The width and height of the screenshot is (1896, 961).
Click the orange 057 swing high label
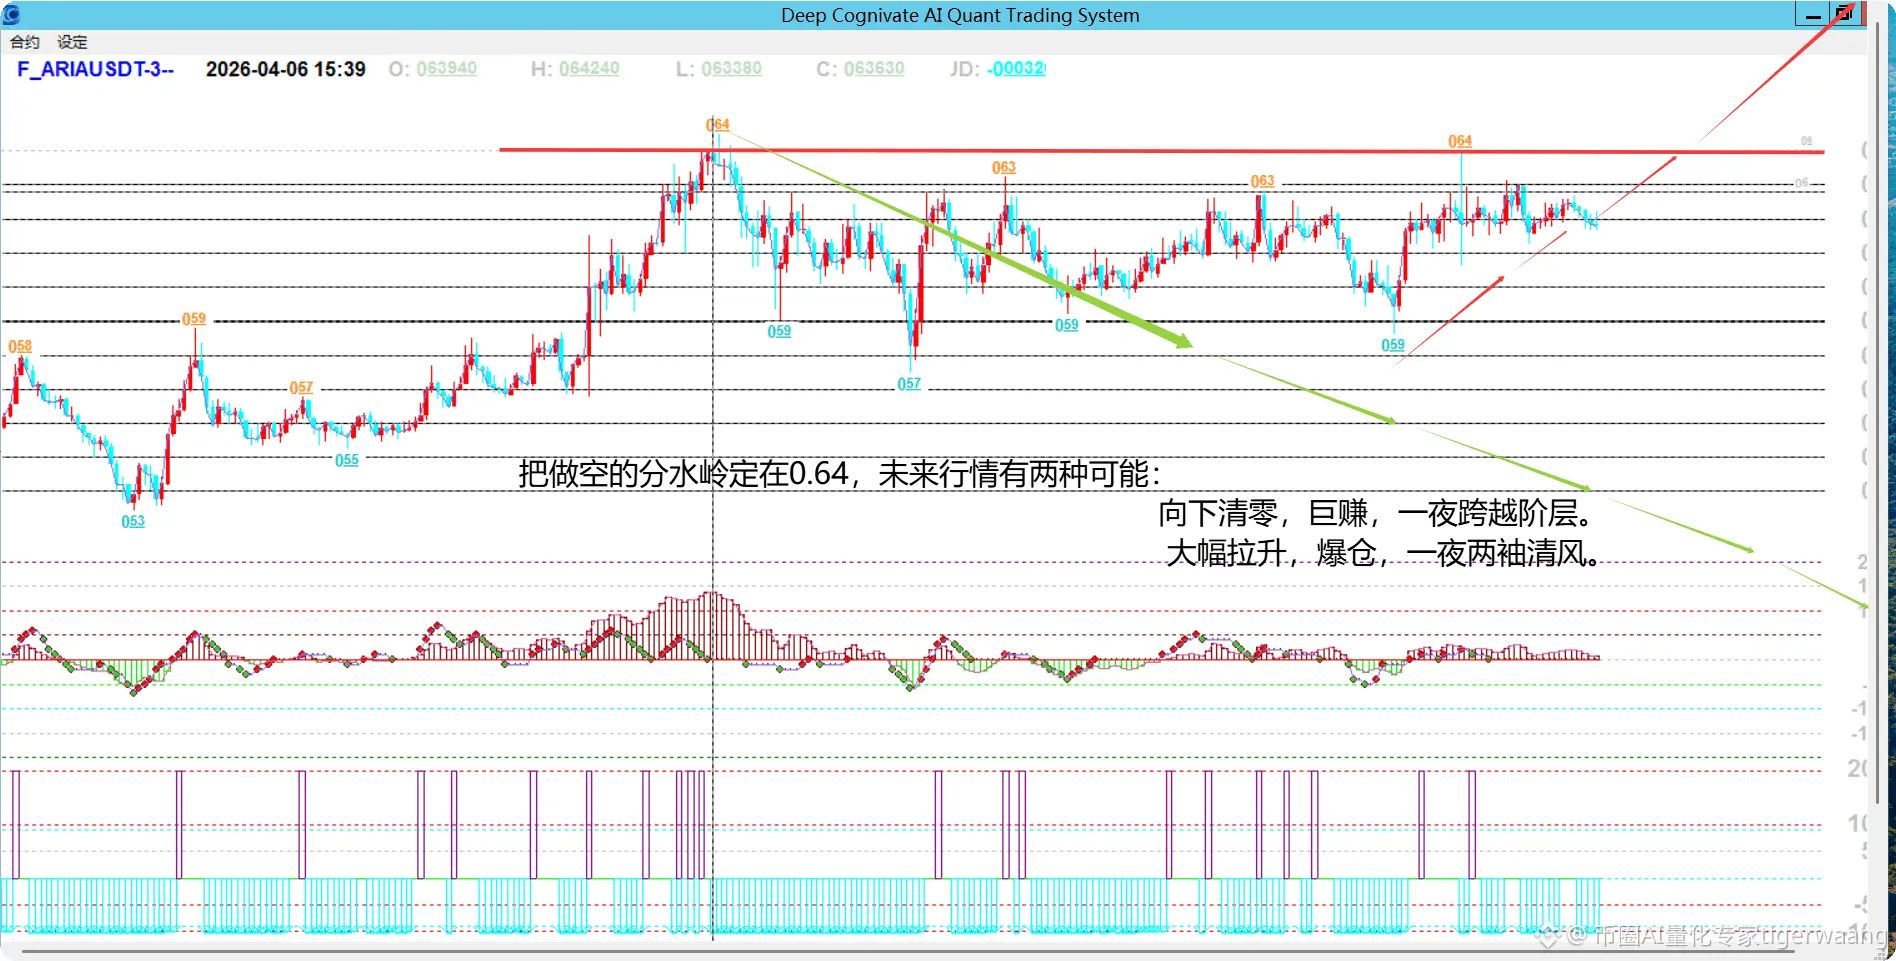(301, 387)
